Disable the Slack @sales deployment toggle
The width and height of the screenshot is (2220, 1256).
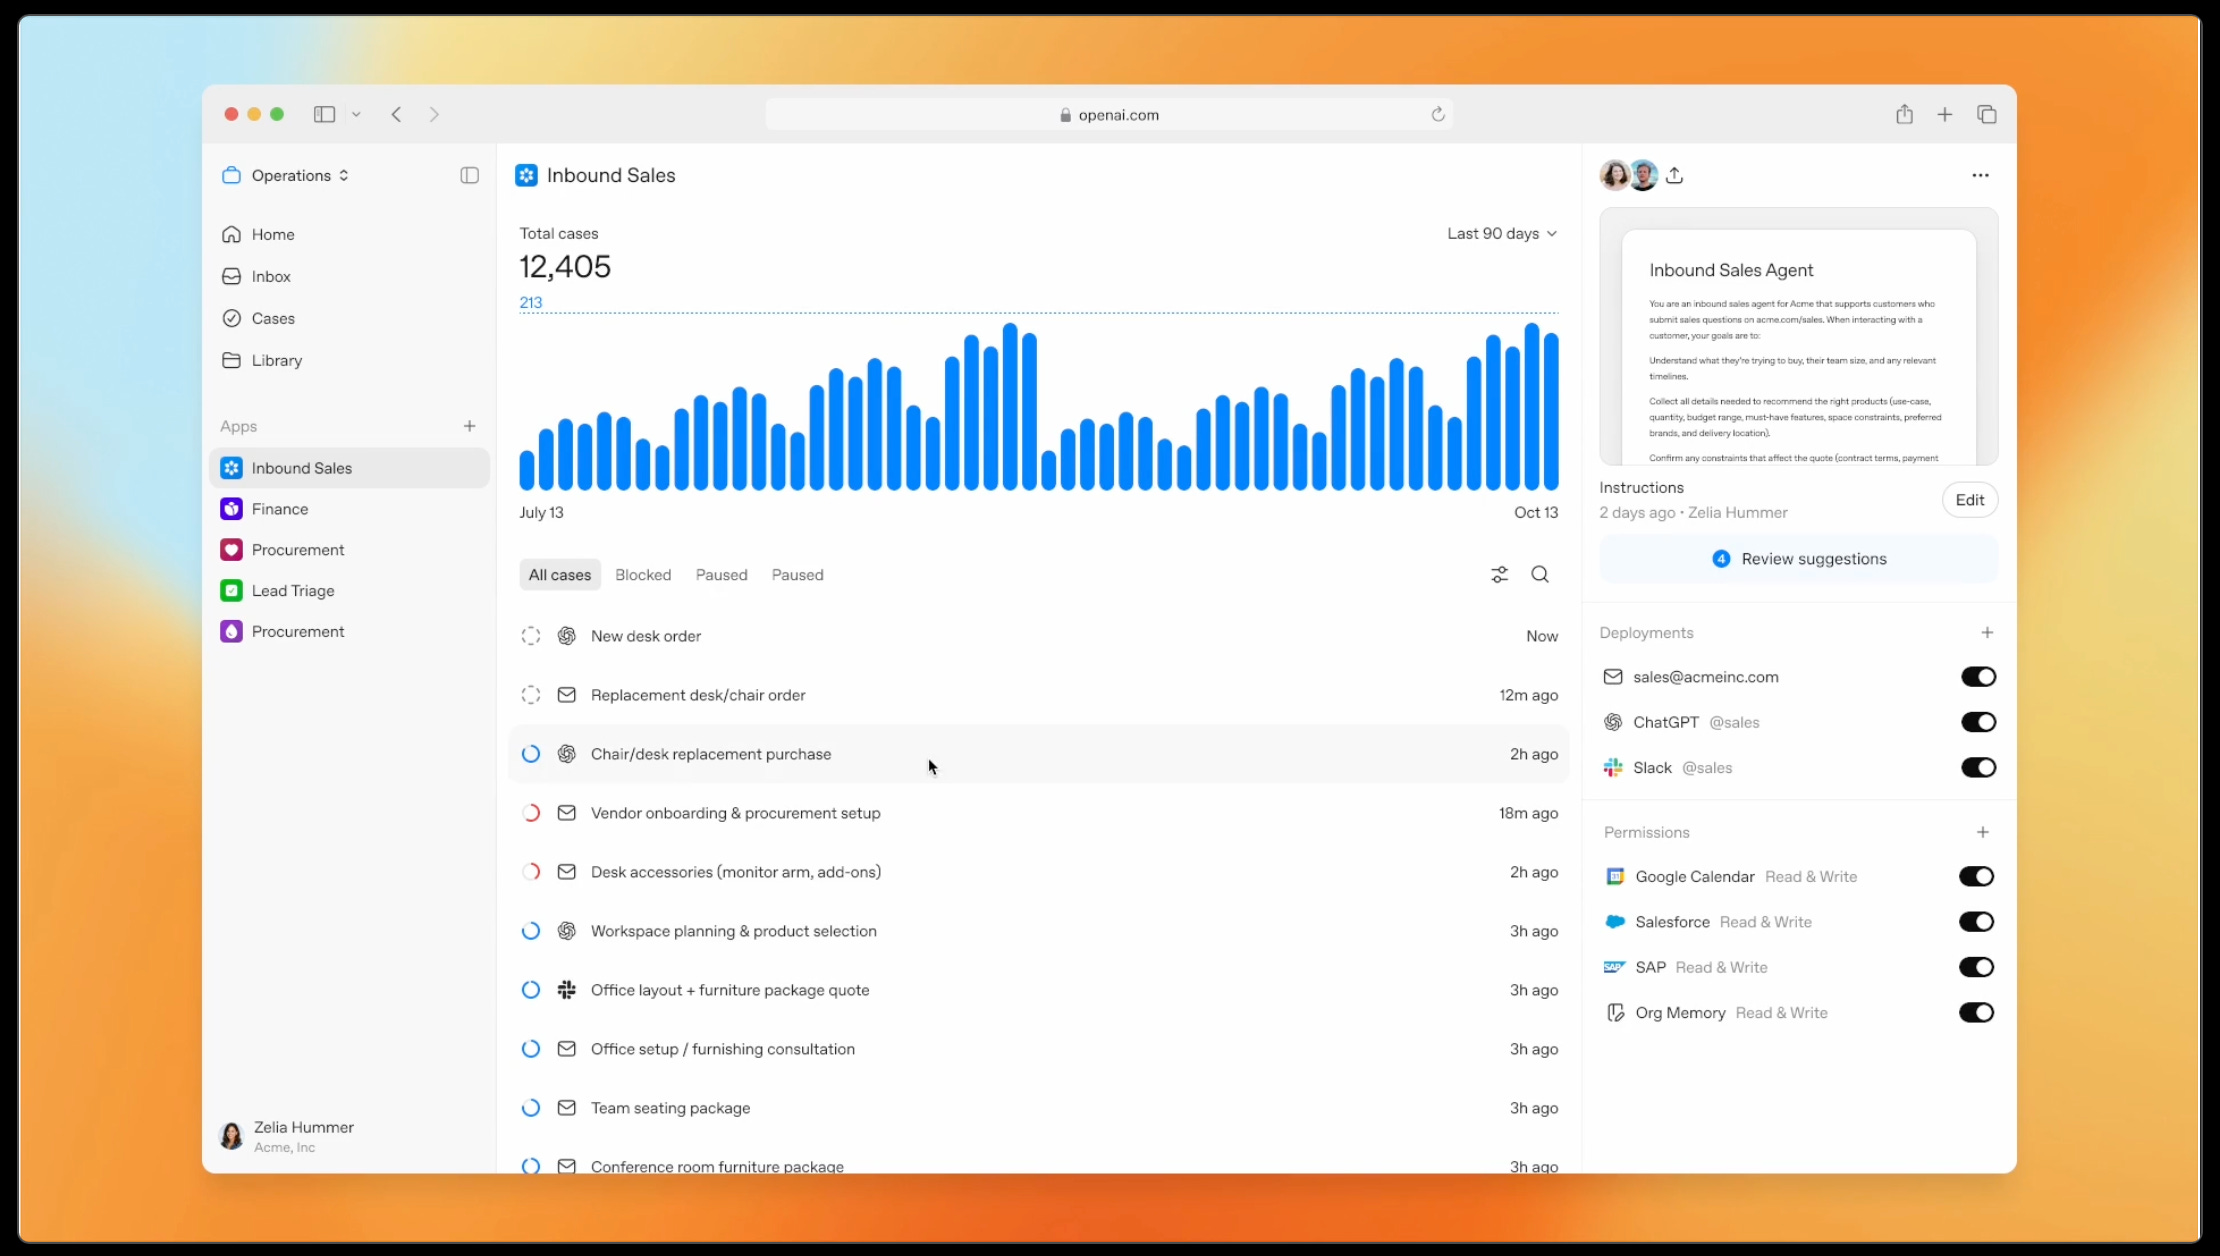(1977, 768)
